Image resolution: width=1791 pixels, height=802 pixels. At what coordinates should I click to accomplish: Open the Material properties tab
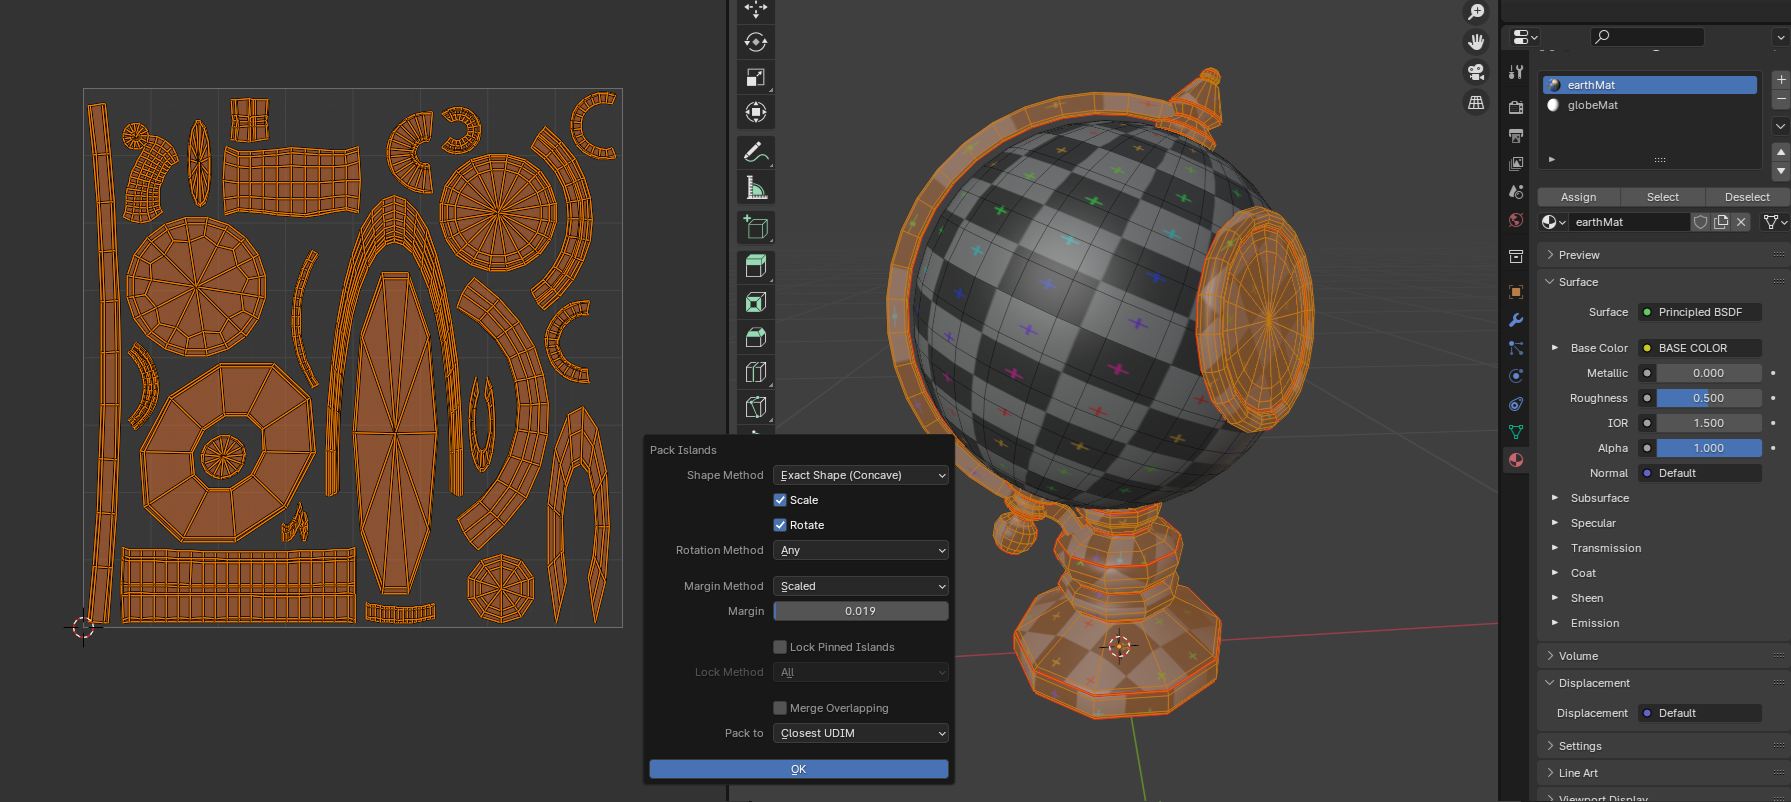click(x=1516, y=460)
